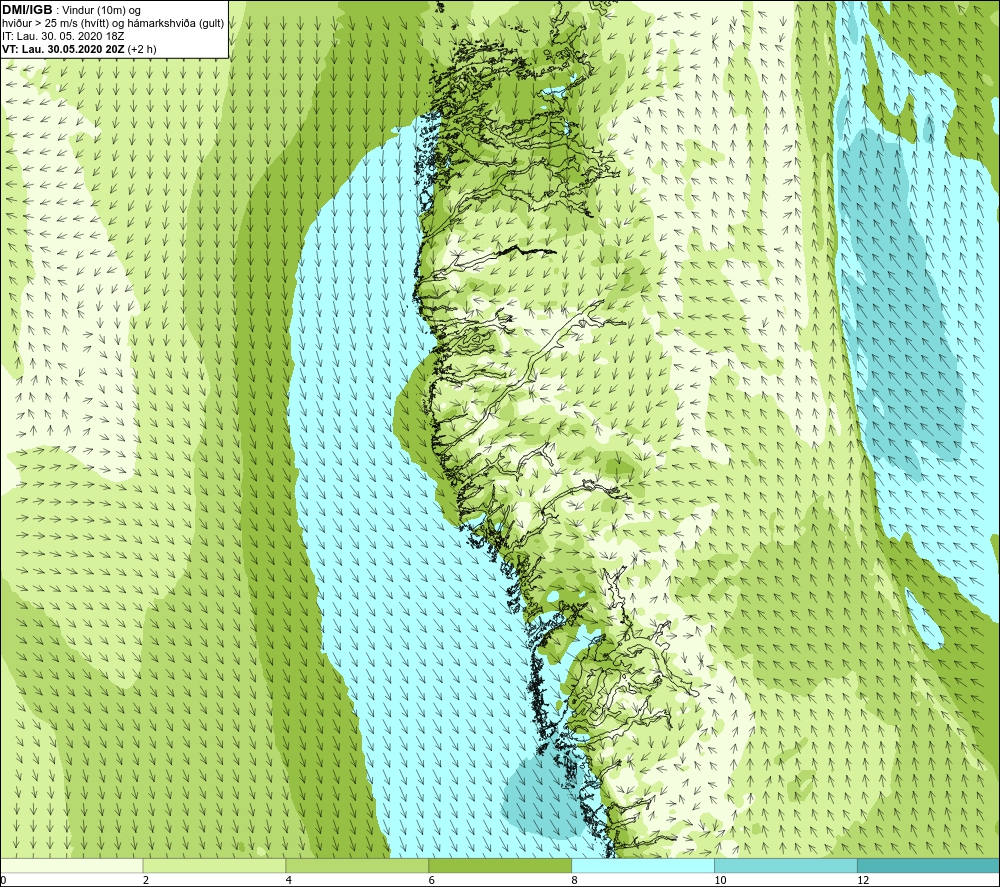
Task: Click the scale label 2
Action: [146, 881]
